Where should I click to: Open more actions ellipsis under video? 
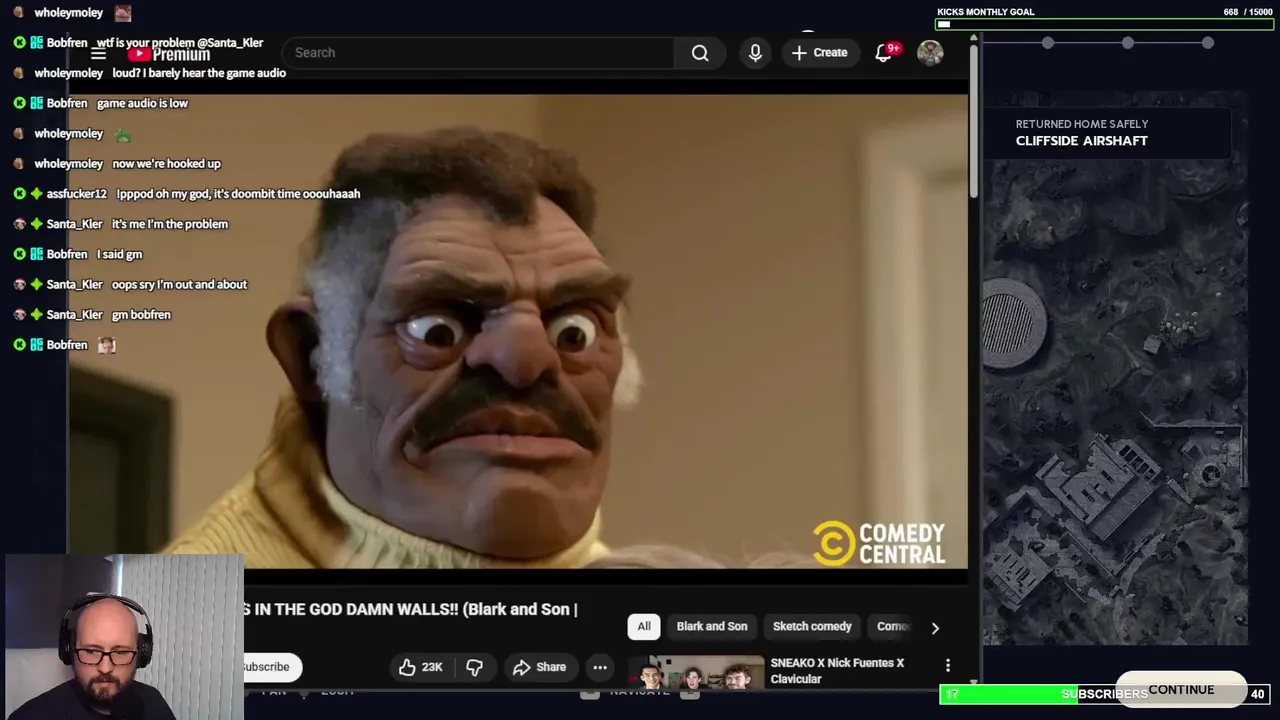pos(600,667)
